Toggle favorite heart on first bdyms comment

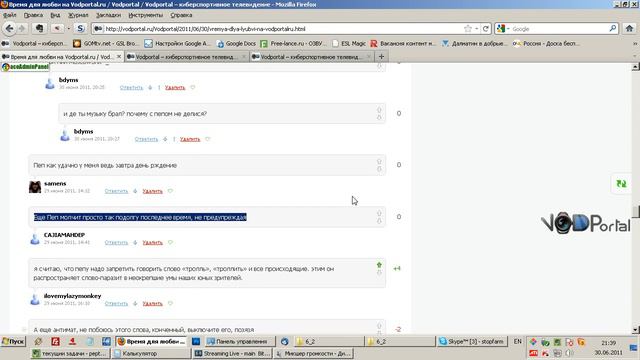point(193,87)
